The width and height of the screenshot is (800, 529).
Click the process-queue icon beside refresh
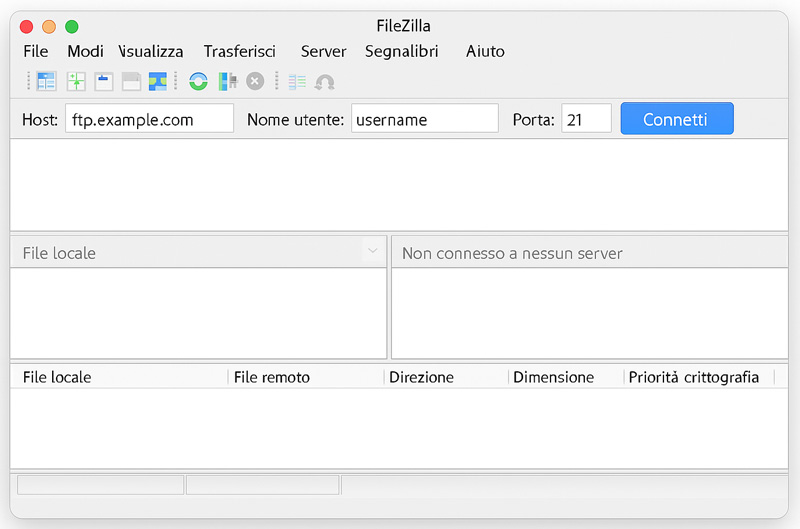click(228, 81)
